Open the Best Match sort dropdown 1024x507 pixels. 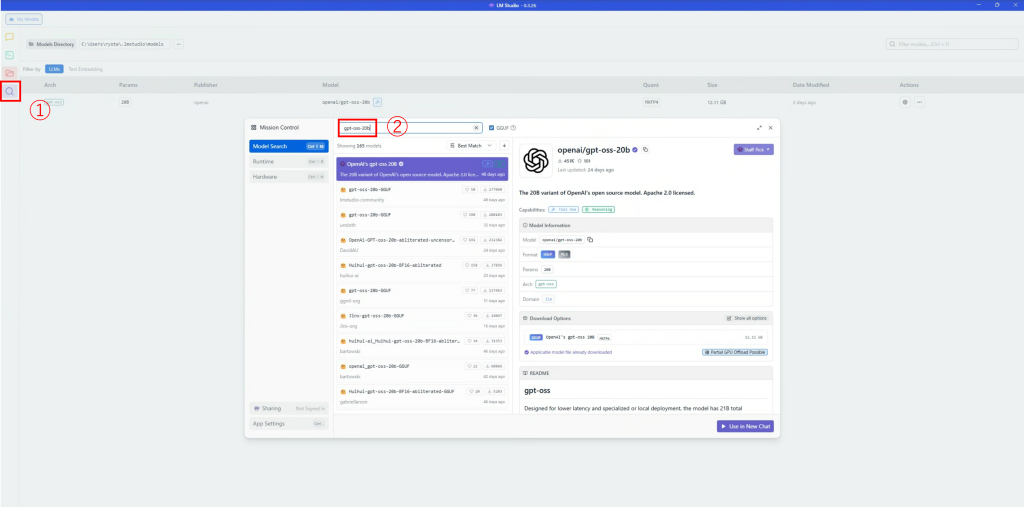[471, 146]
